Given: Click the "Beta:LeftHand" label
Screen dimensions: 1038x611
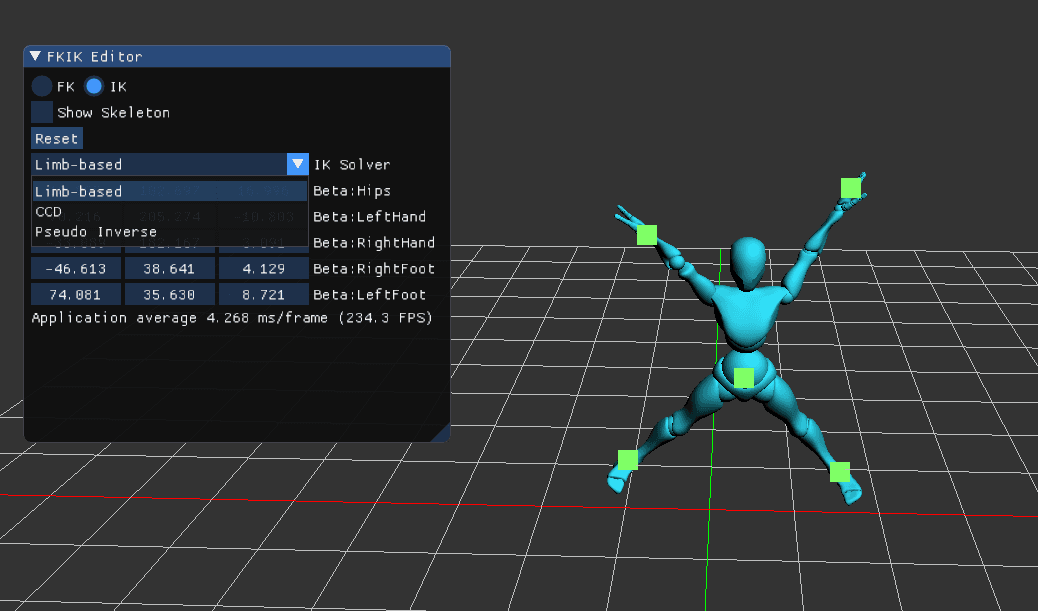Looking at the screenshot, I should click(369, 216).
